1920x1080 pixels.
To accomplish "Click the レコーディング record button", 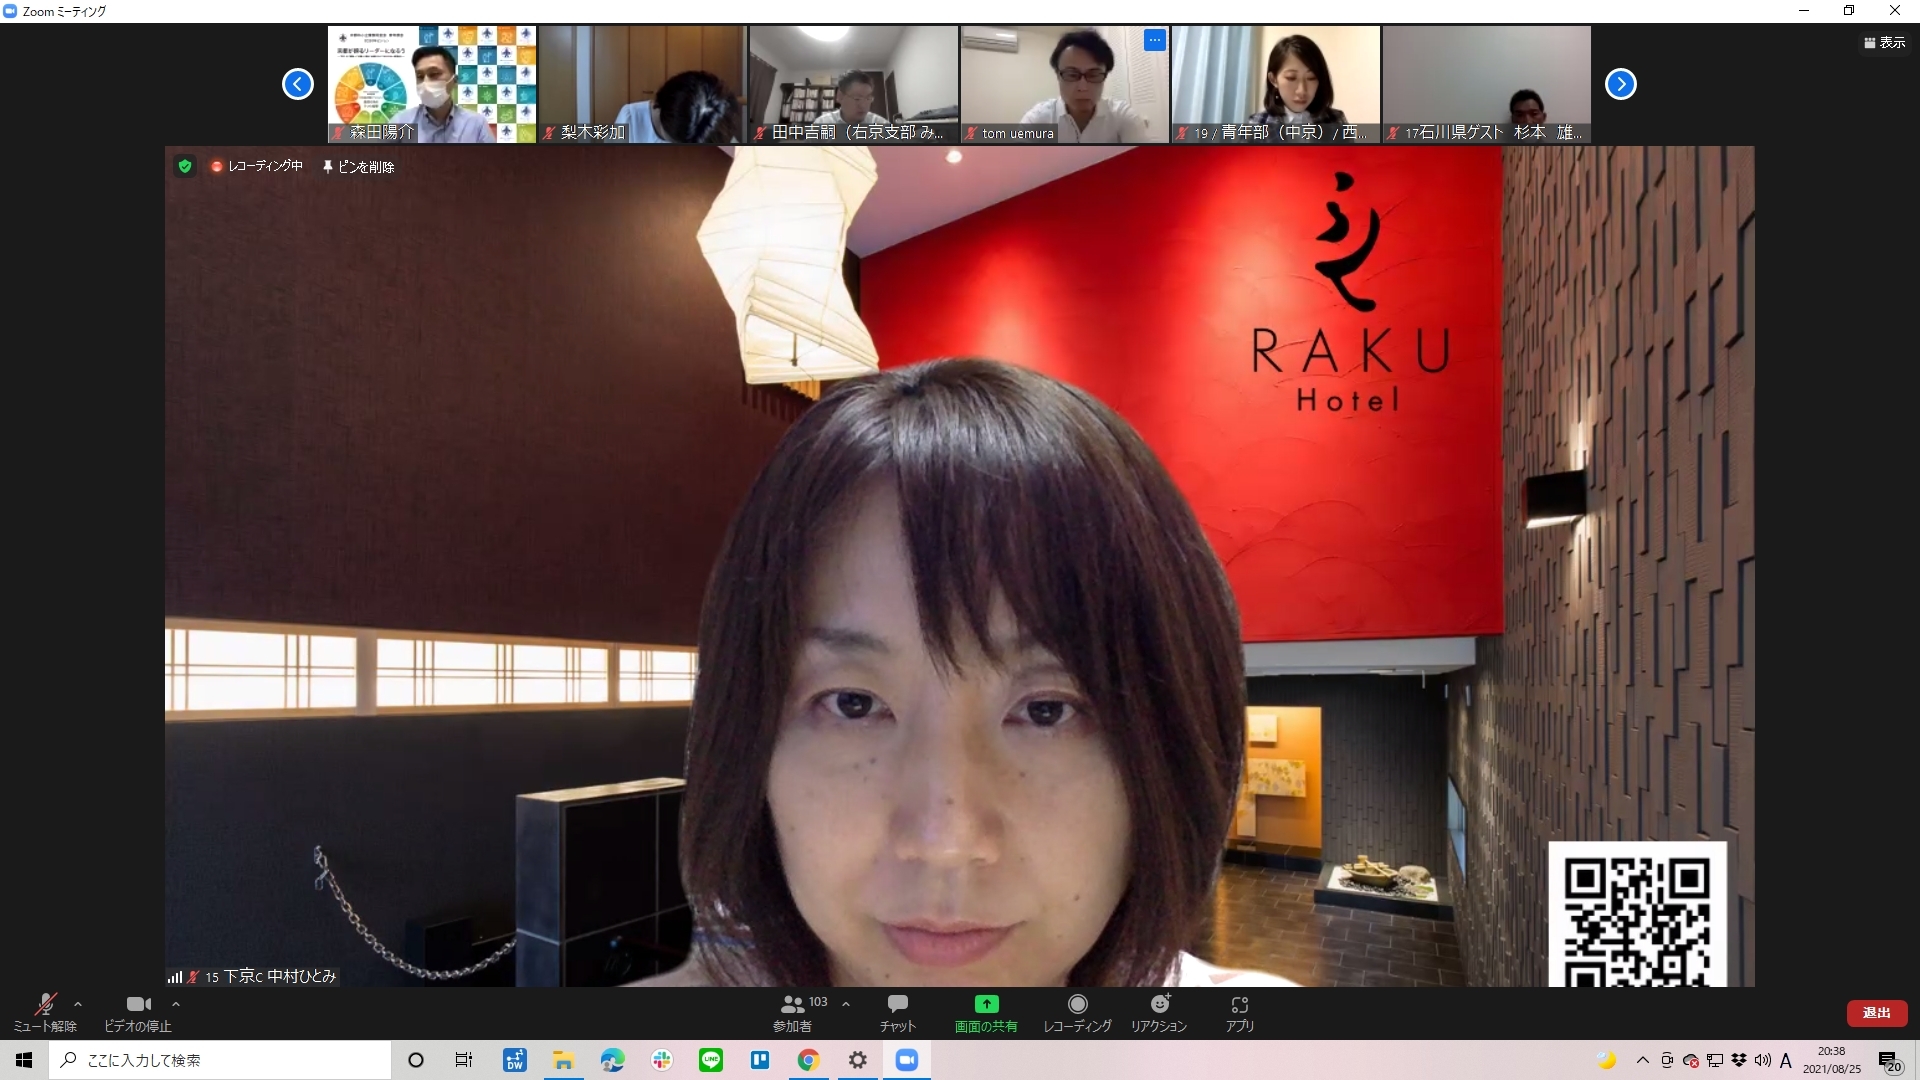I will coord(1077,1013).
